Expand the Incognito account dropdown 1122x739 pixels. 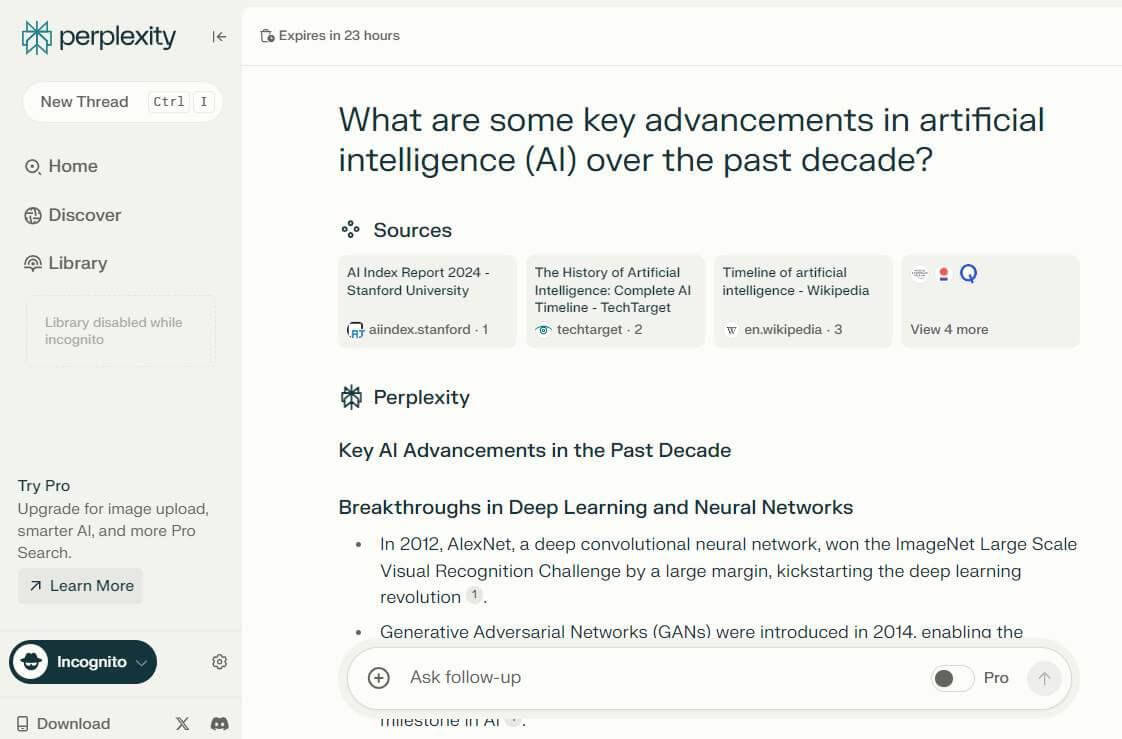[142, 662]
